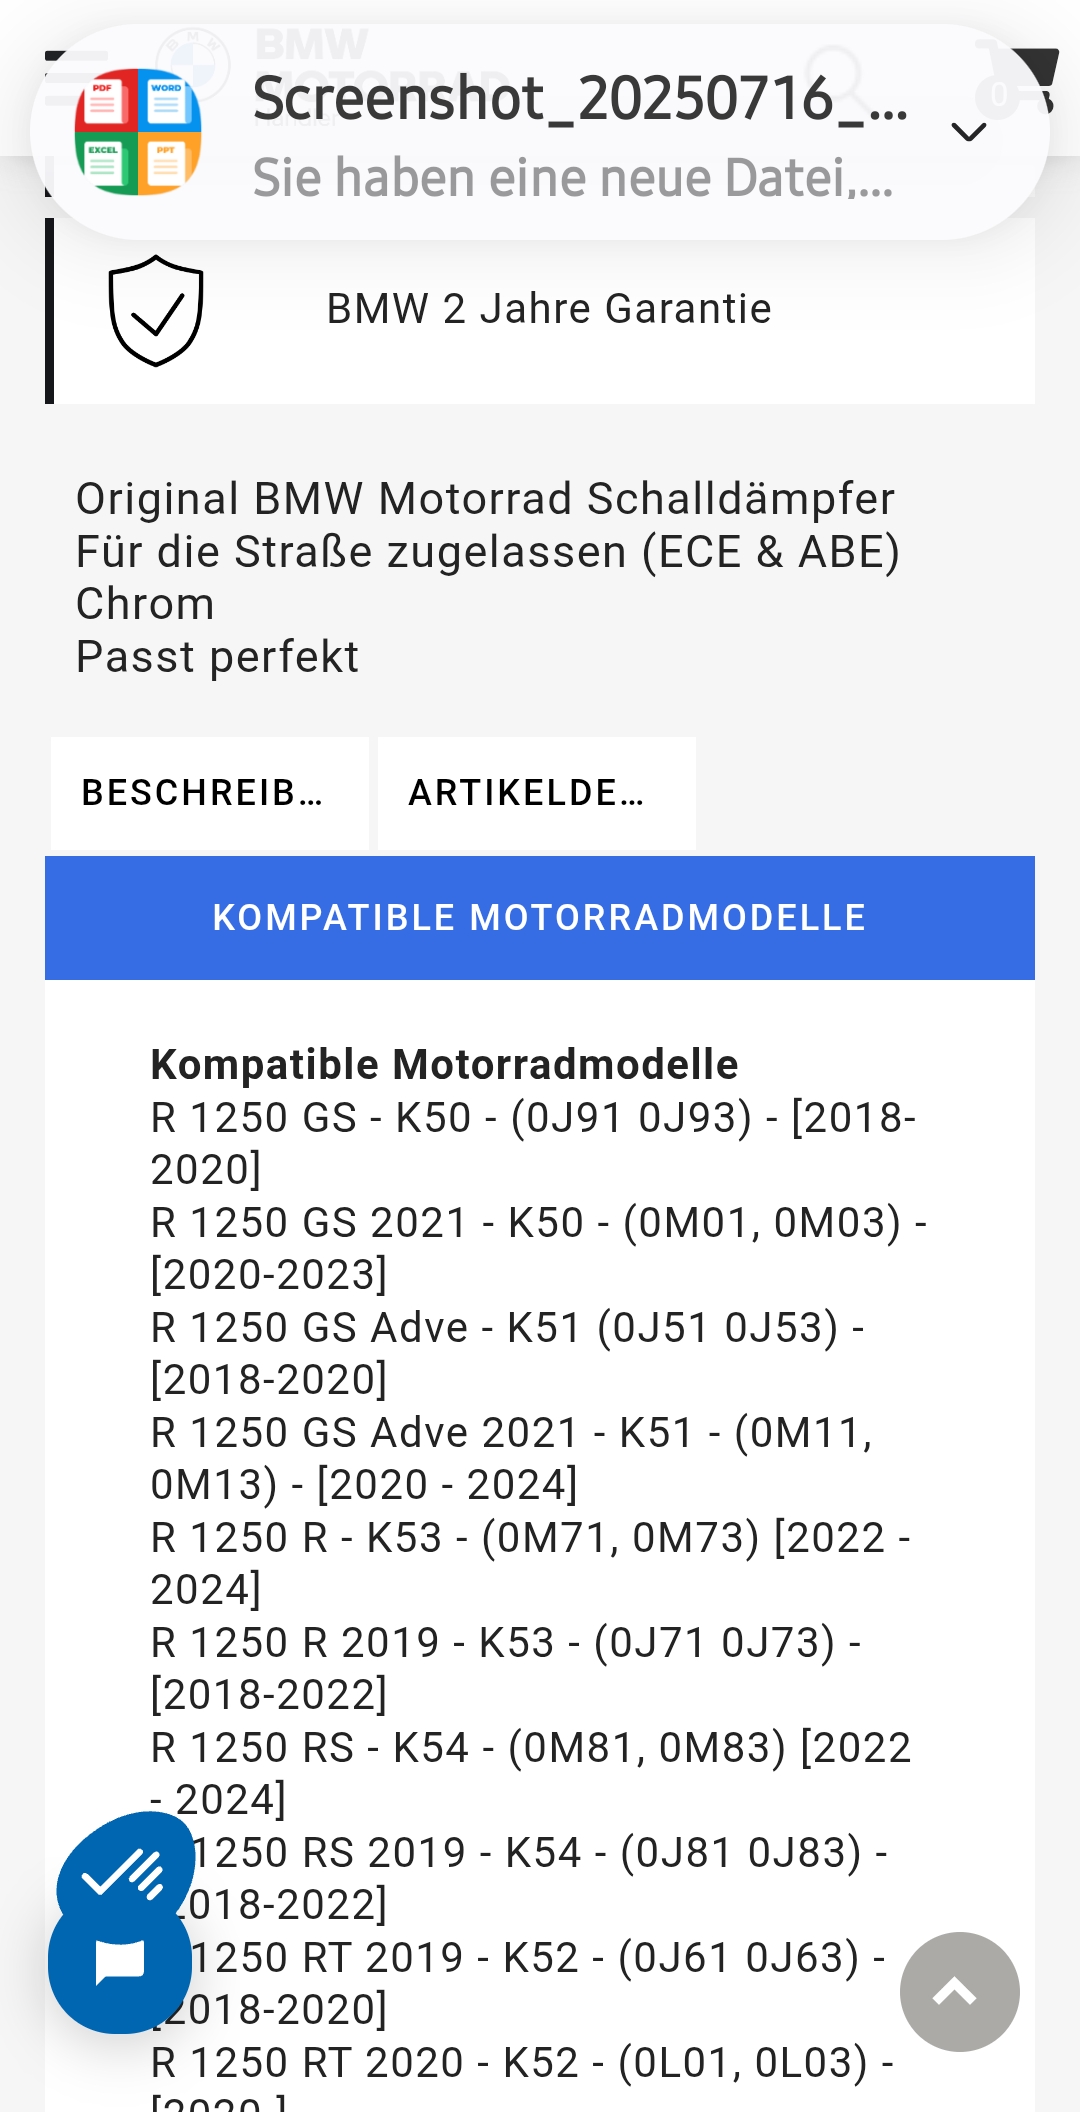The height and width of the screenshot is (2112, 1080).
Task: Tap 'Original BMW Motorrad Schalldämpfer' description line
Action: 485,498
